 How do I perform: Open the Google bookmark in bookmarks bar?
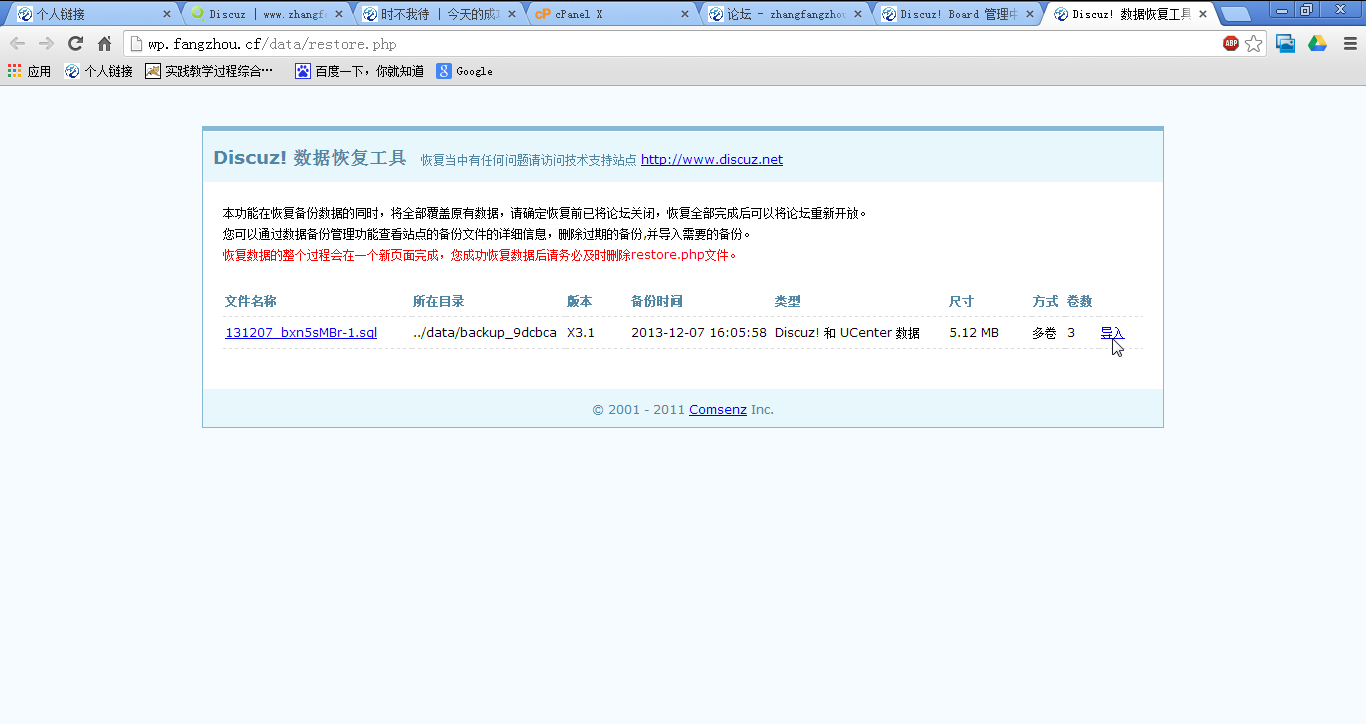pyautogui.click(x=465, y=71)
